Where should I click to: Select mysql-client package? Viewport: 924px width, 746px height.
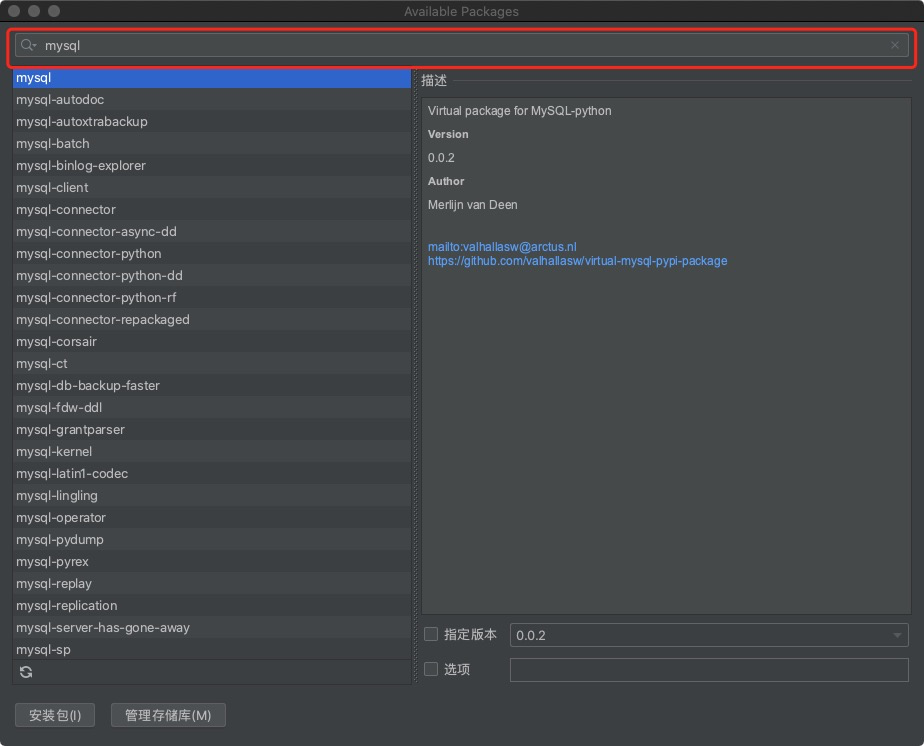point(212,187)
